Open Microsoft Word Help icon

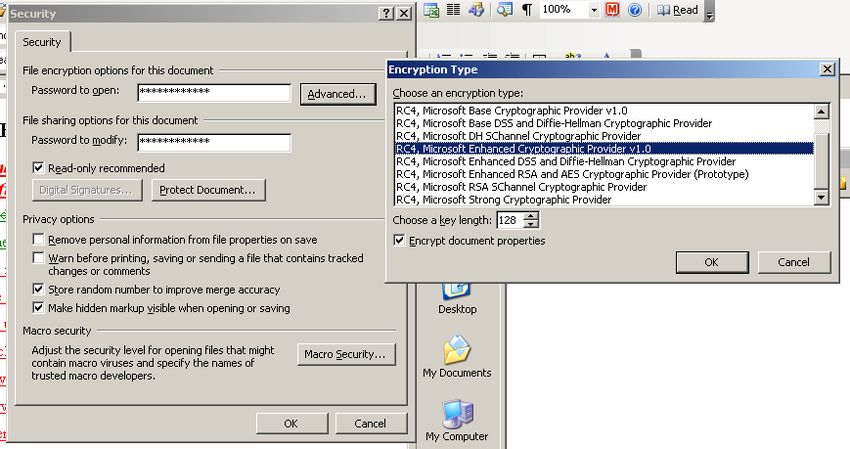tap(635, 10)
